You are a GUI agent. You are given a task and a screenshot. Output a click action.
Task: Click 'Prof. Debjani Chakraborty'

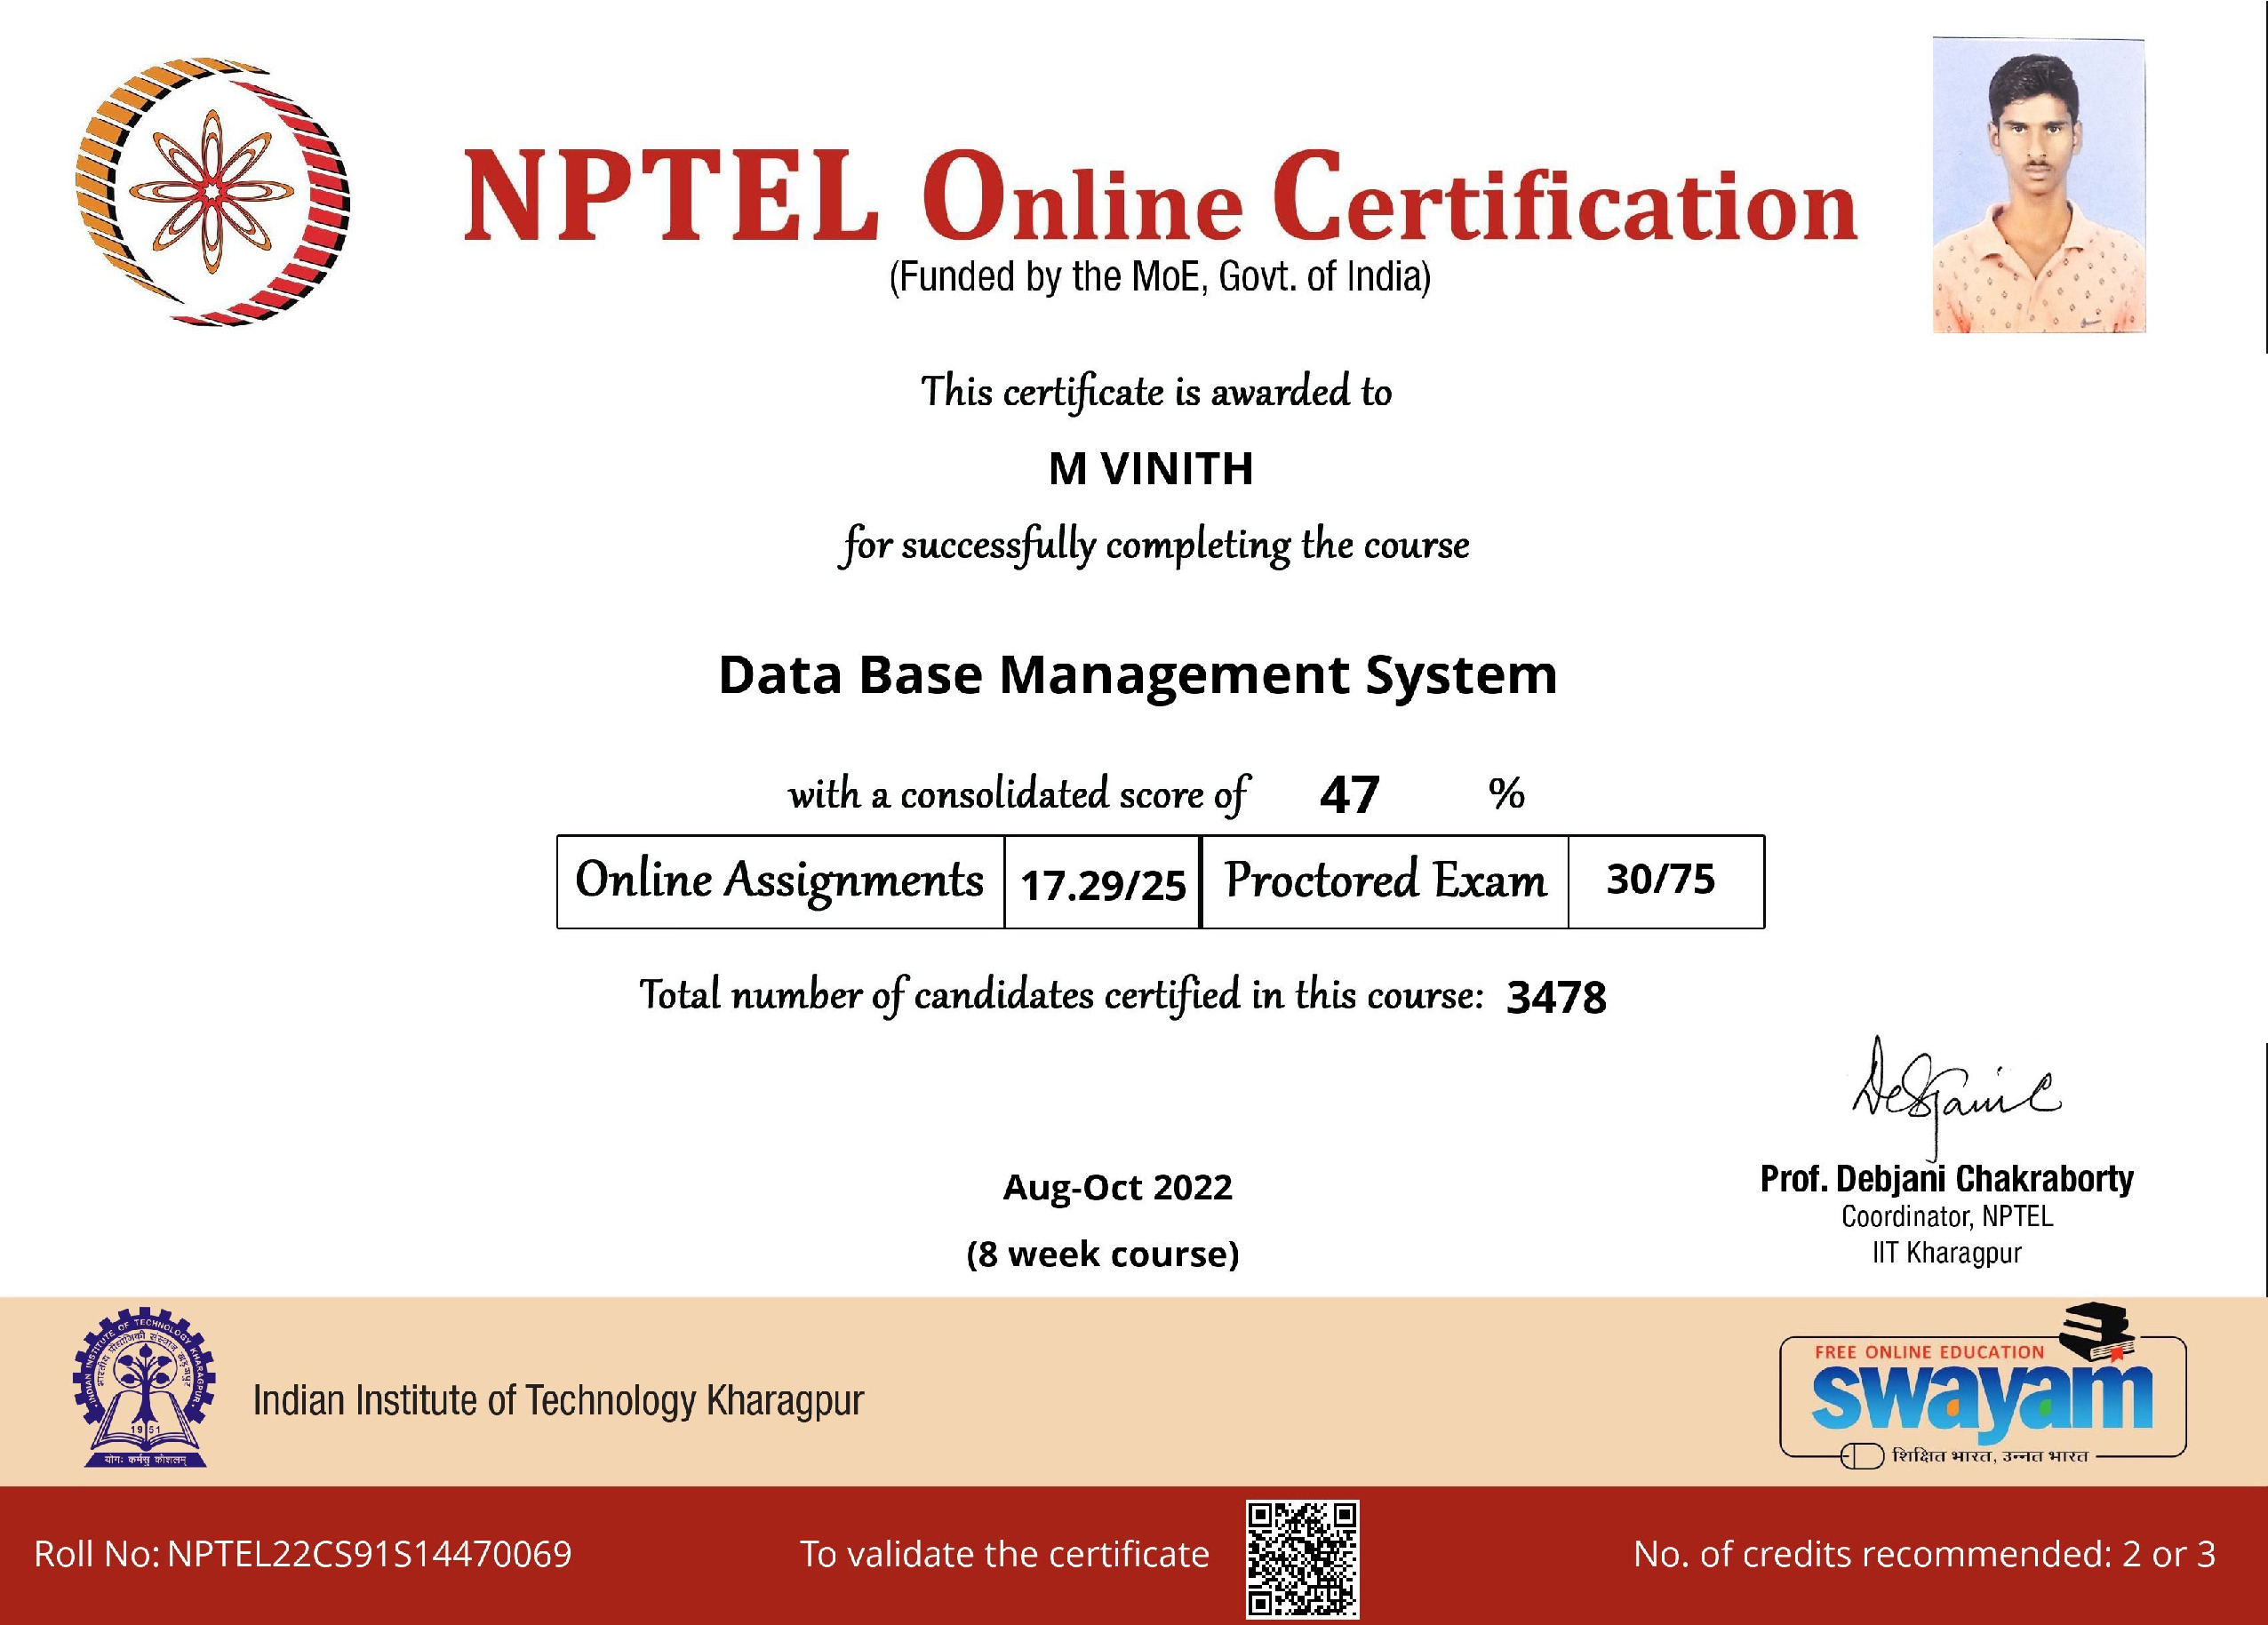(x=1947, y=1179)
